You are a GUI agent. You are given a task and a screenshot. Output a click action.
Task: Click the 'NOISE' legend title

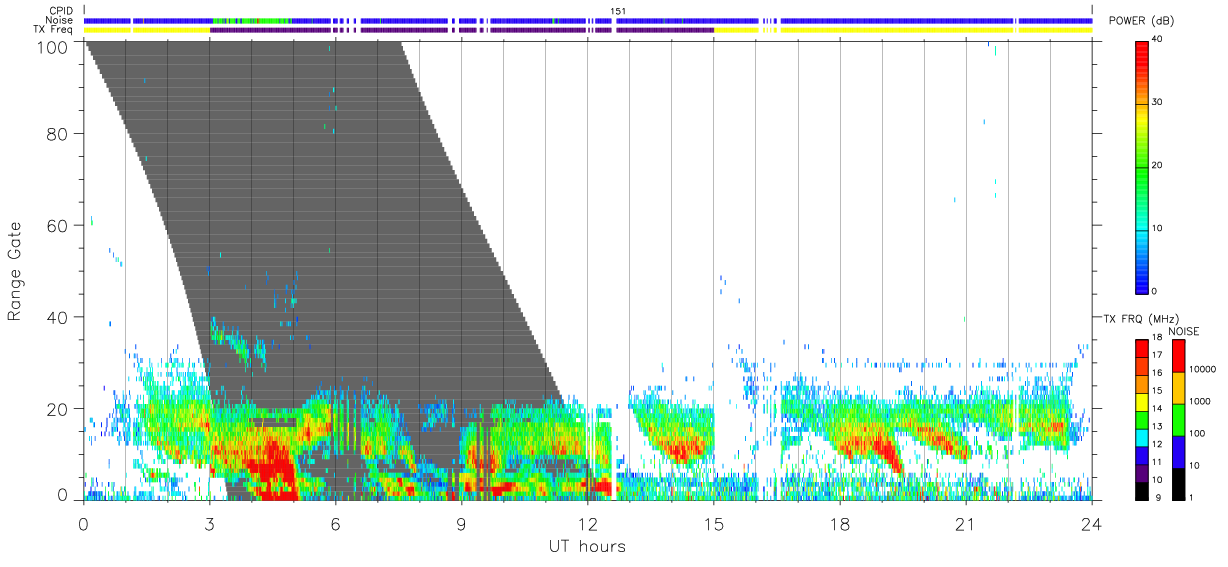1184,331
